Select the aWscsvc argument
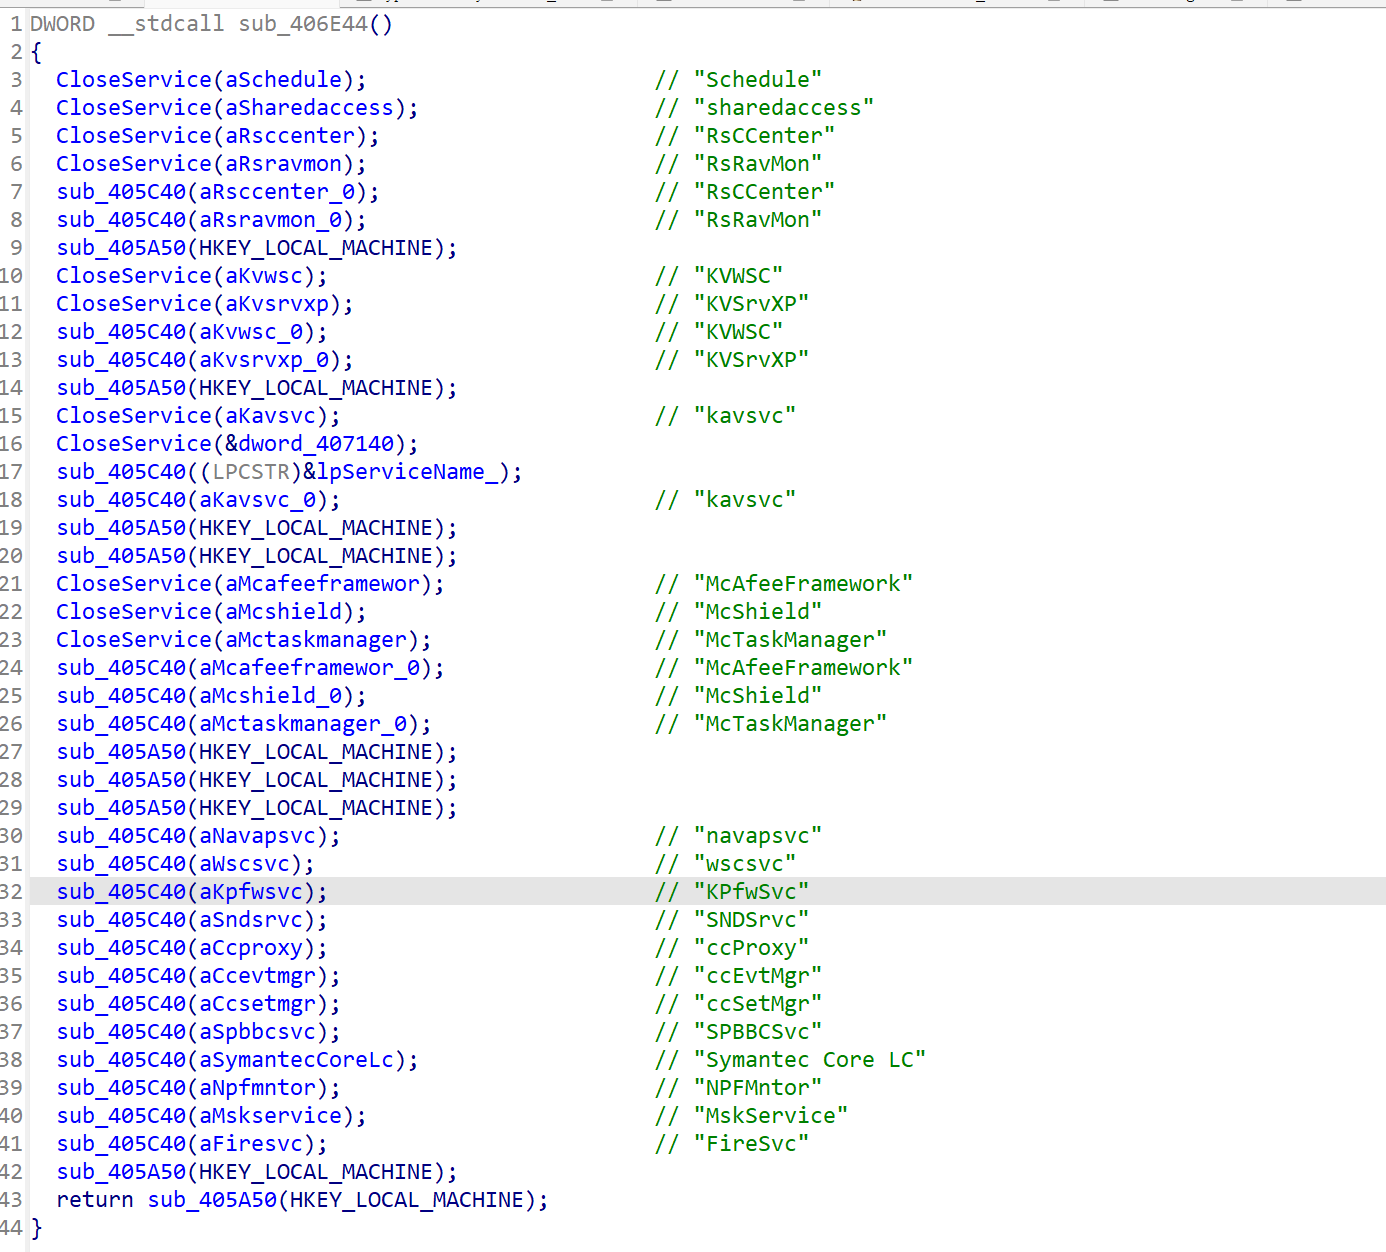This screenshot has width=1386, height=1252. [x=245, y=863]
